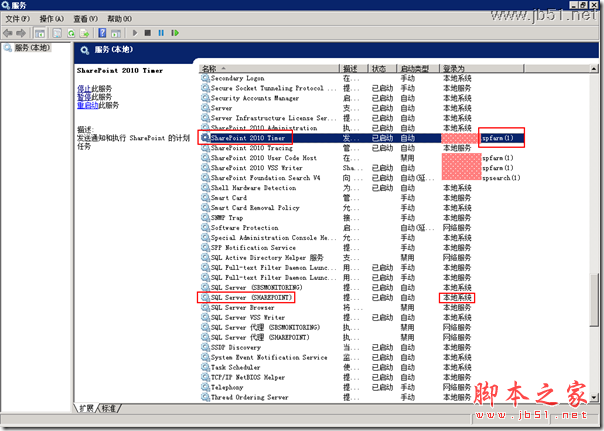604x431 pixels.
Task: Select the SharePoint 2010 Timer row
Action: click(x=361, y=138)
